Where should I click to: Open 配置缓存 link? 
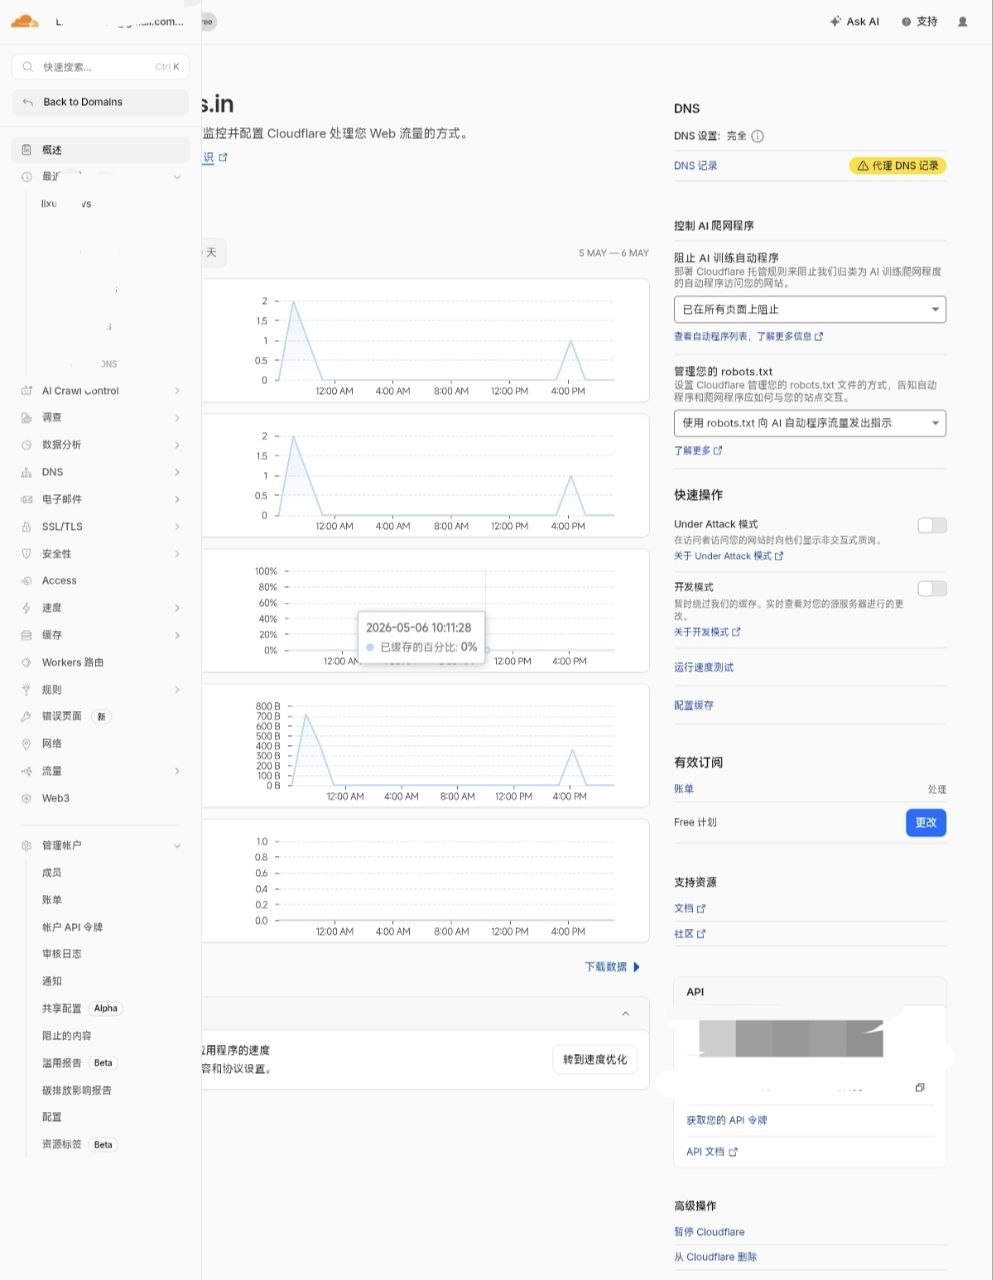tap(694, 705)
